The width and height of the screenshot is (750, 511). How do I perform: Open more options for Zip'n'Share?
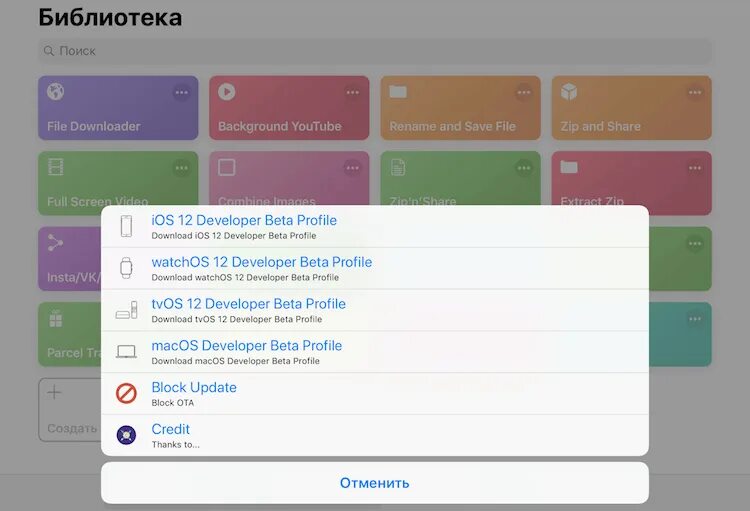[524, 168]
